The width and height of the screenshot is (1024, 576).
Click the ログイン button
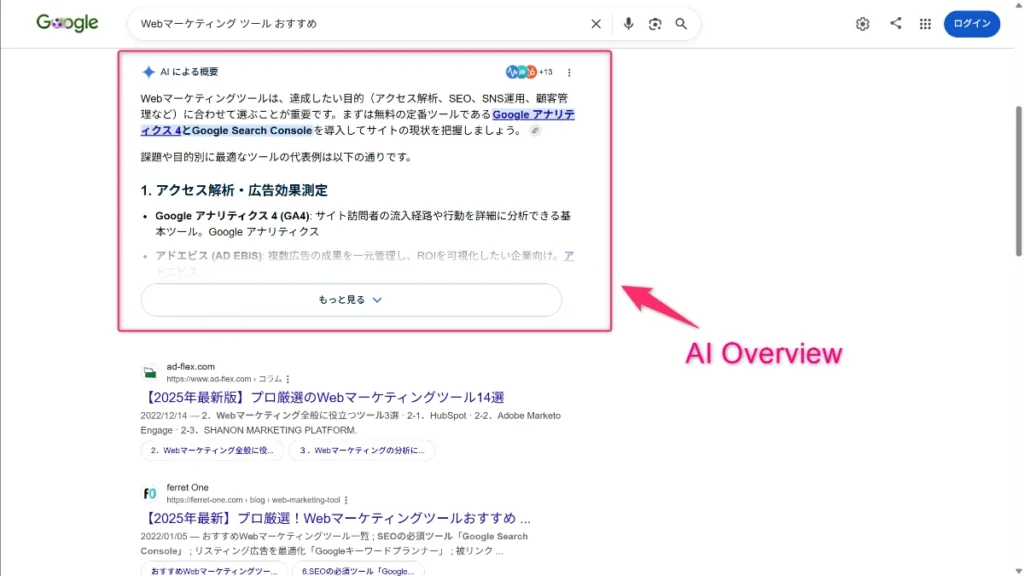pos(972,24)
